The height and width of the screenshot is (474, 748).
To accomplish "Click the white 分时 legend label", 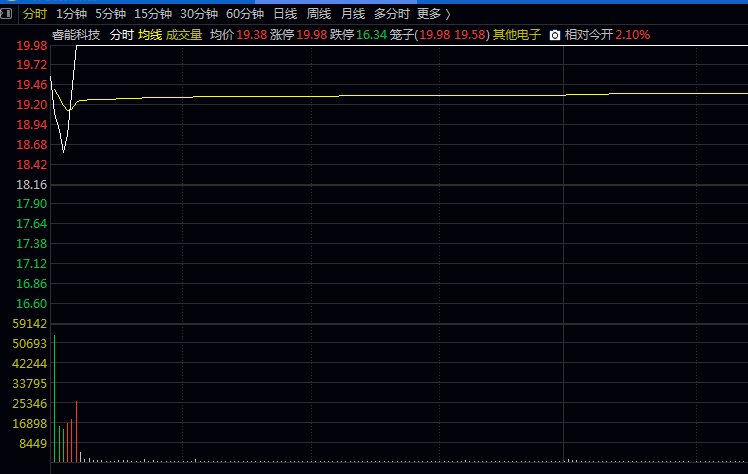I will (x=122, y=35).
